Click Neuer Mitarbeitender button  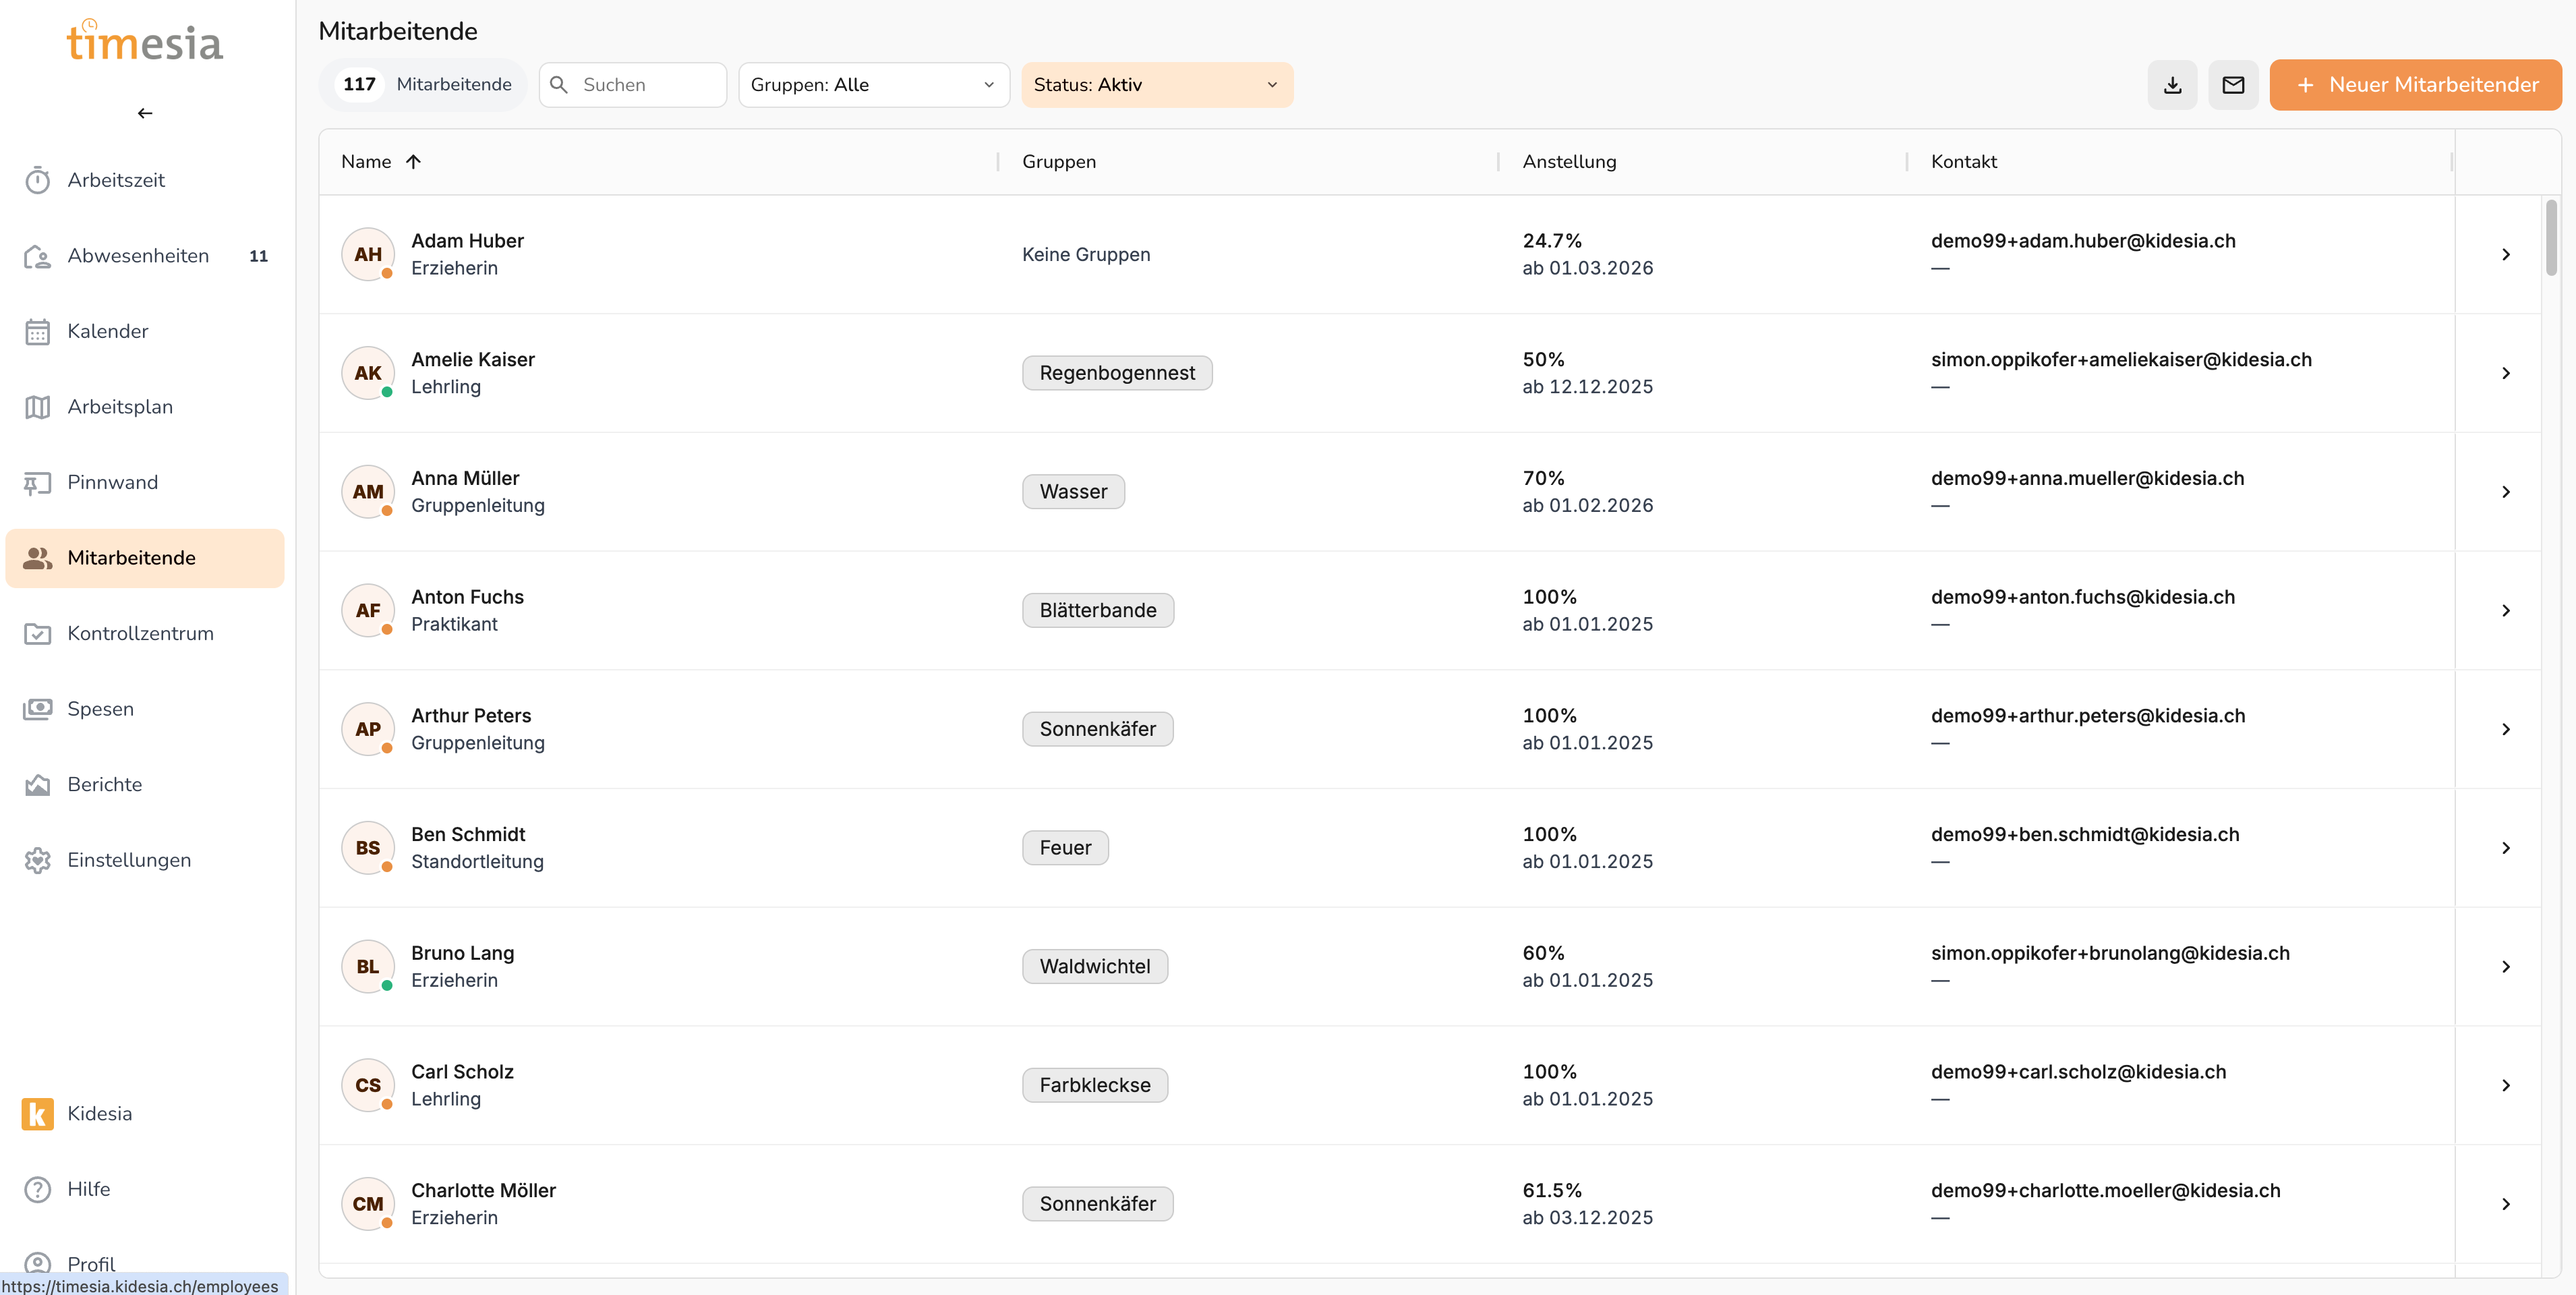pos(2415,85)
